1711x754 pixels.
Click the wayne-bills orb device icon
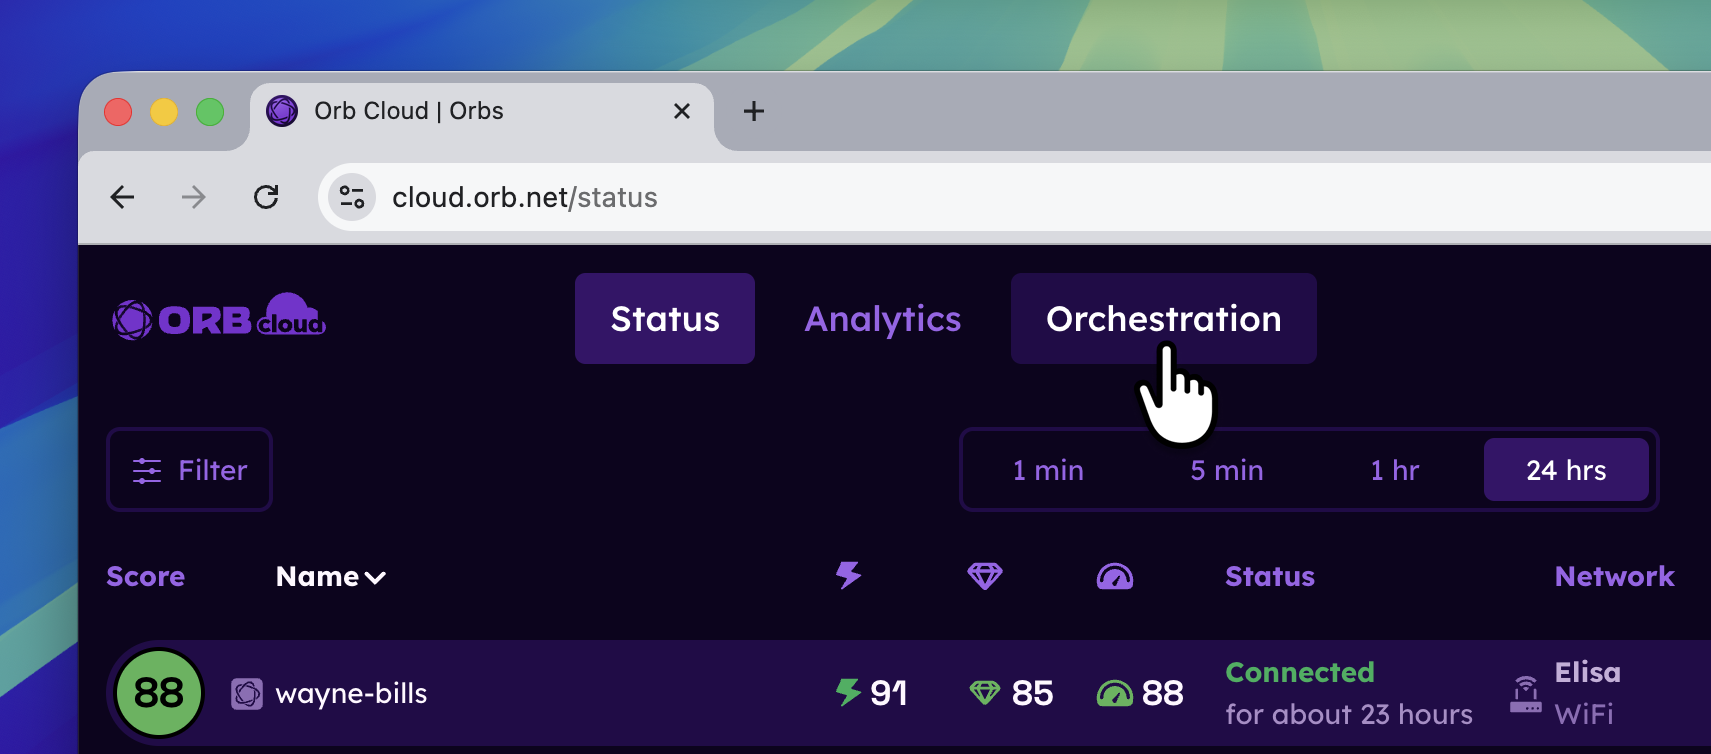[247, 693]
